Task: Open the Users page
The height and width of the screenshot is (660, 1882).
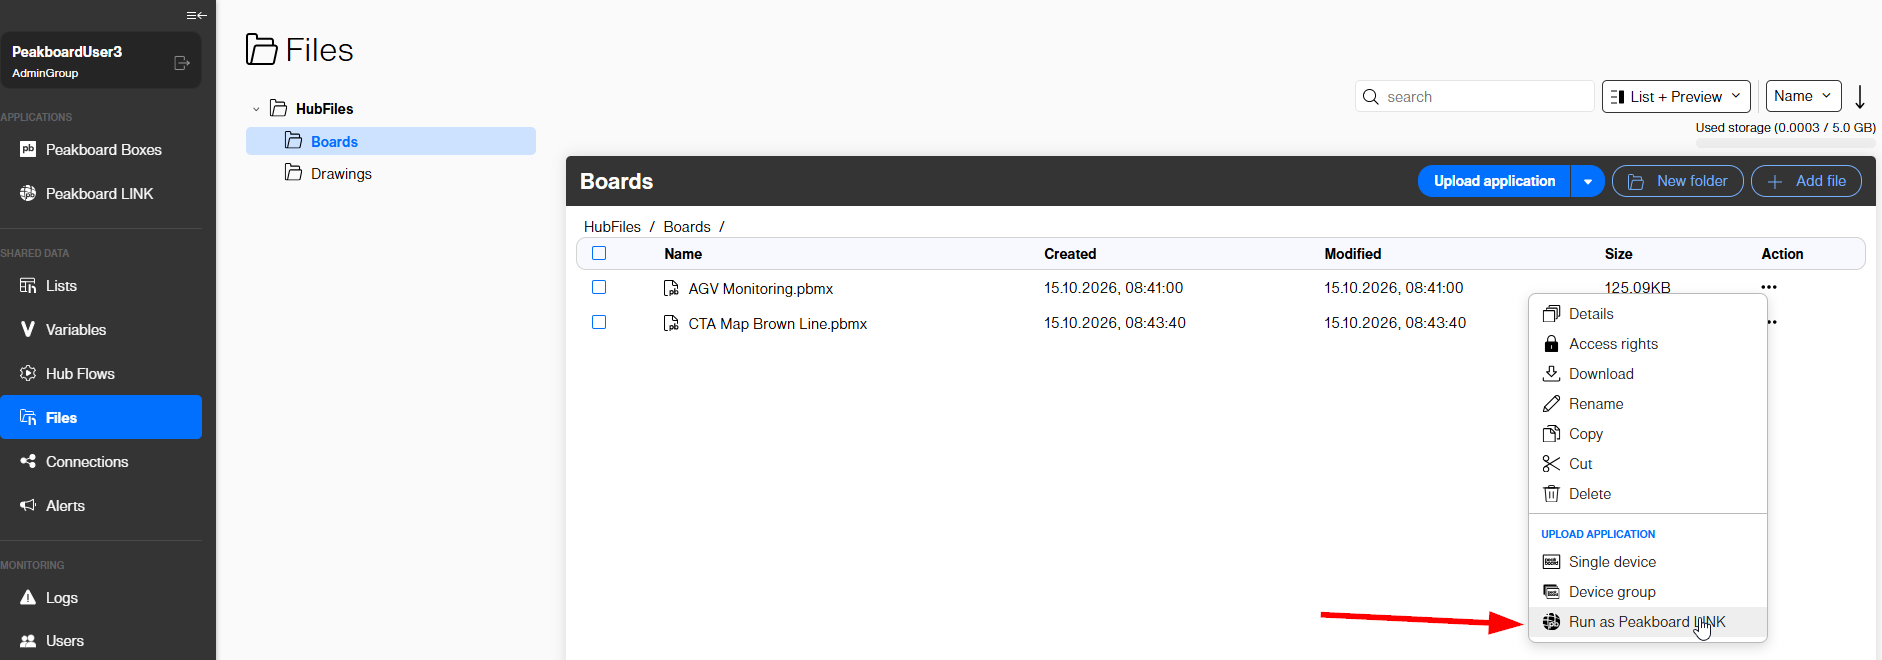Action: tap(101, 641)
